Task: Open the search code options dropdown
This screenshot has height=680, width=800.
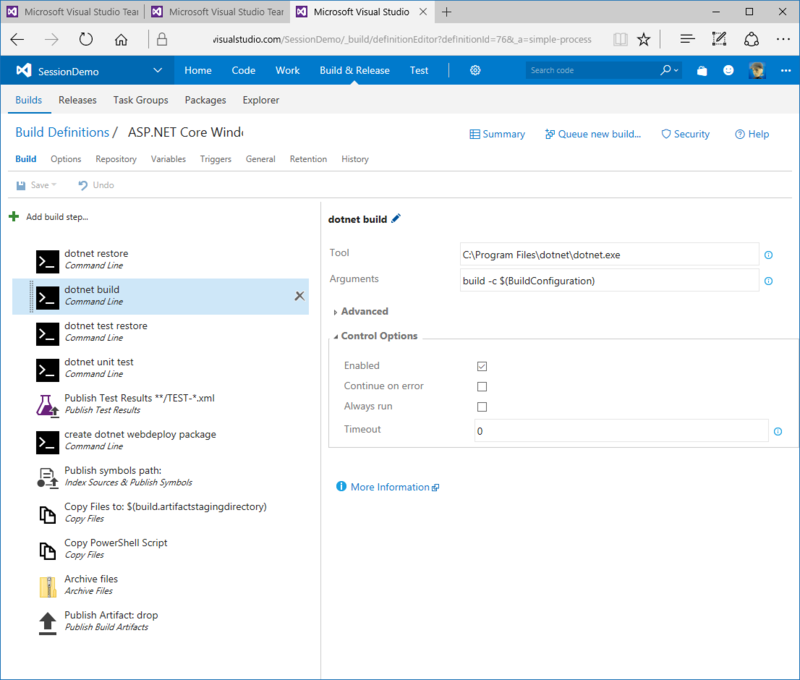Action: (676, 70)
